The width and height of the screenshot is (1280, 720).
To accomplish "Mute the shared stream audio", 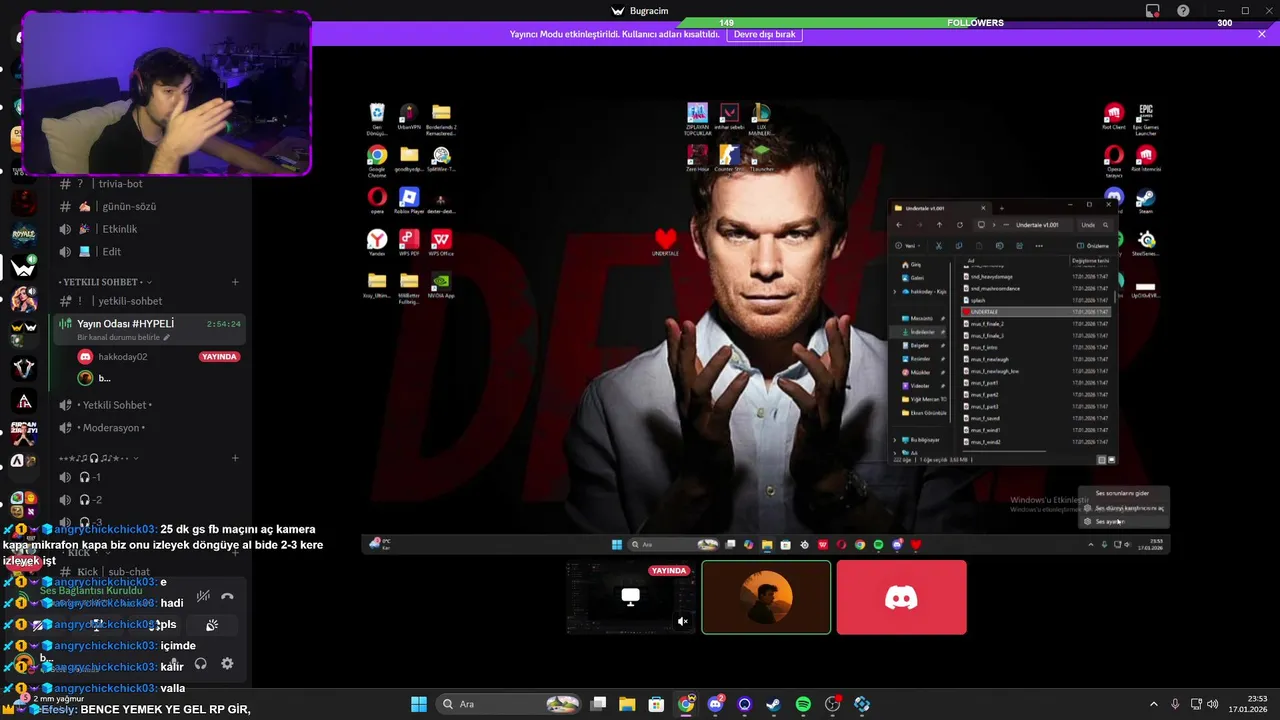I will point(683,621).
